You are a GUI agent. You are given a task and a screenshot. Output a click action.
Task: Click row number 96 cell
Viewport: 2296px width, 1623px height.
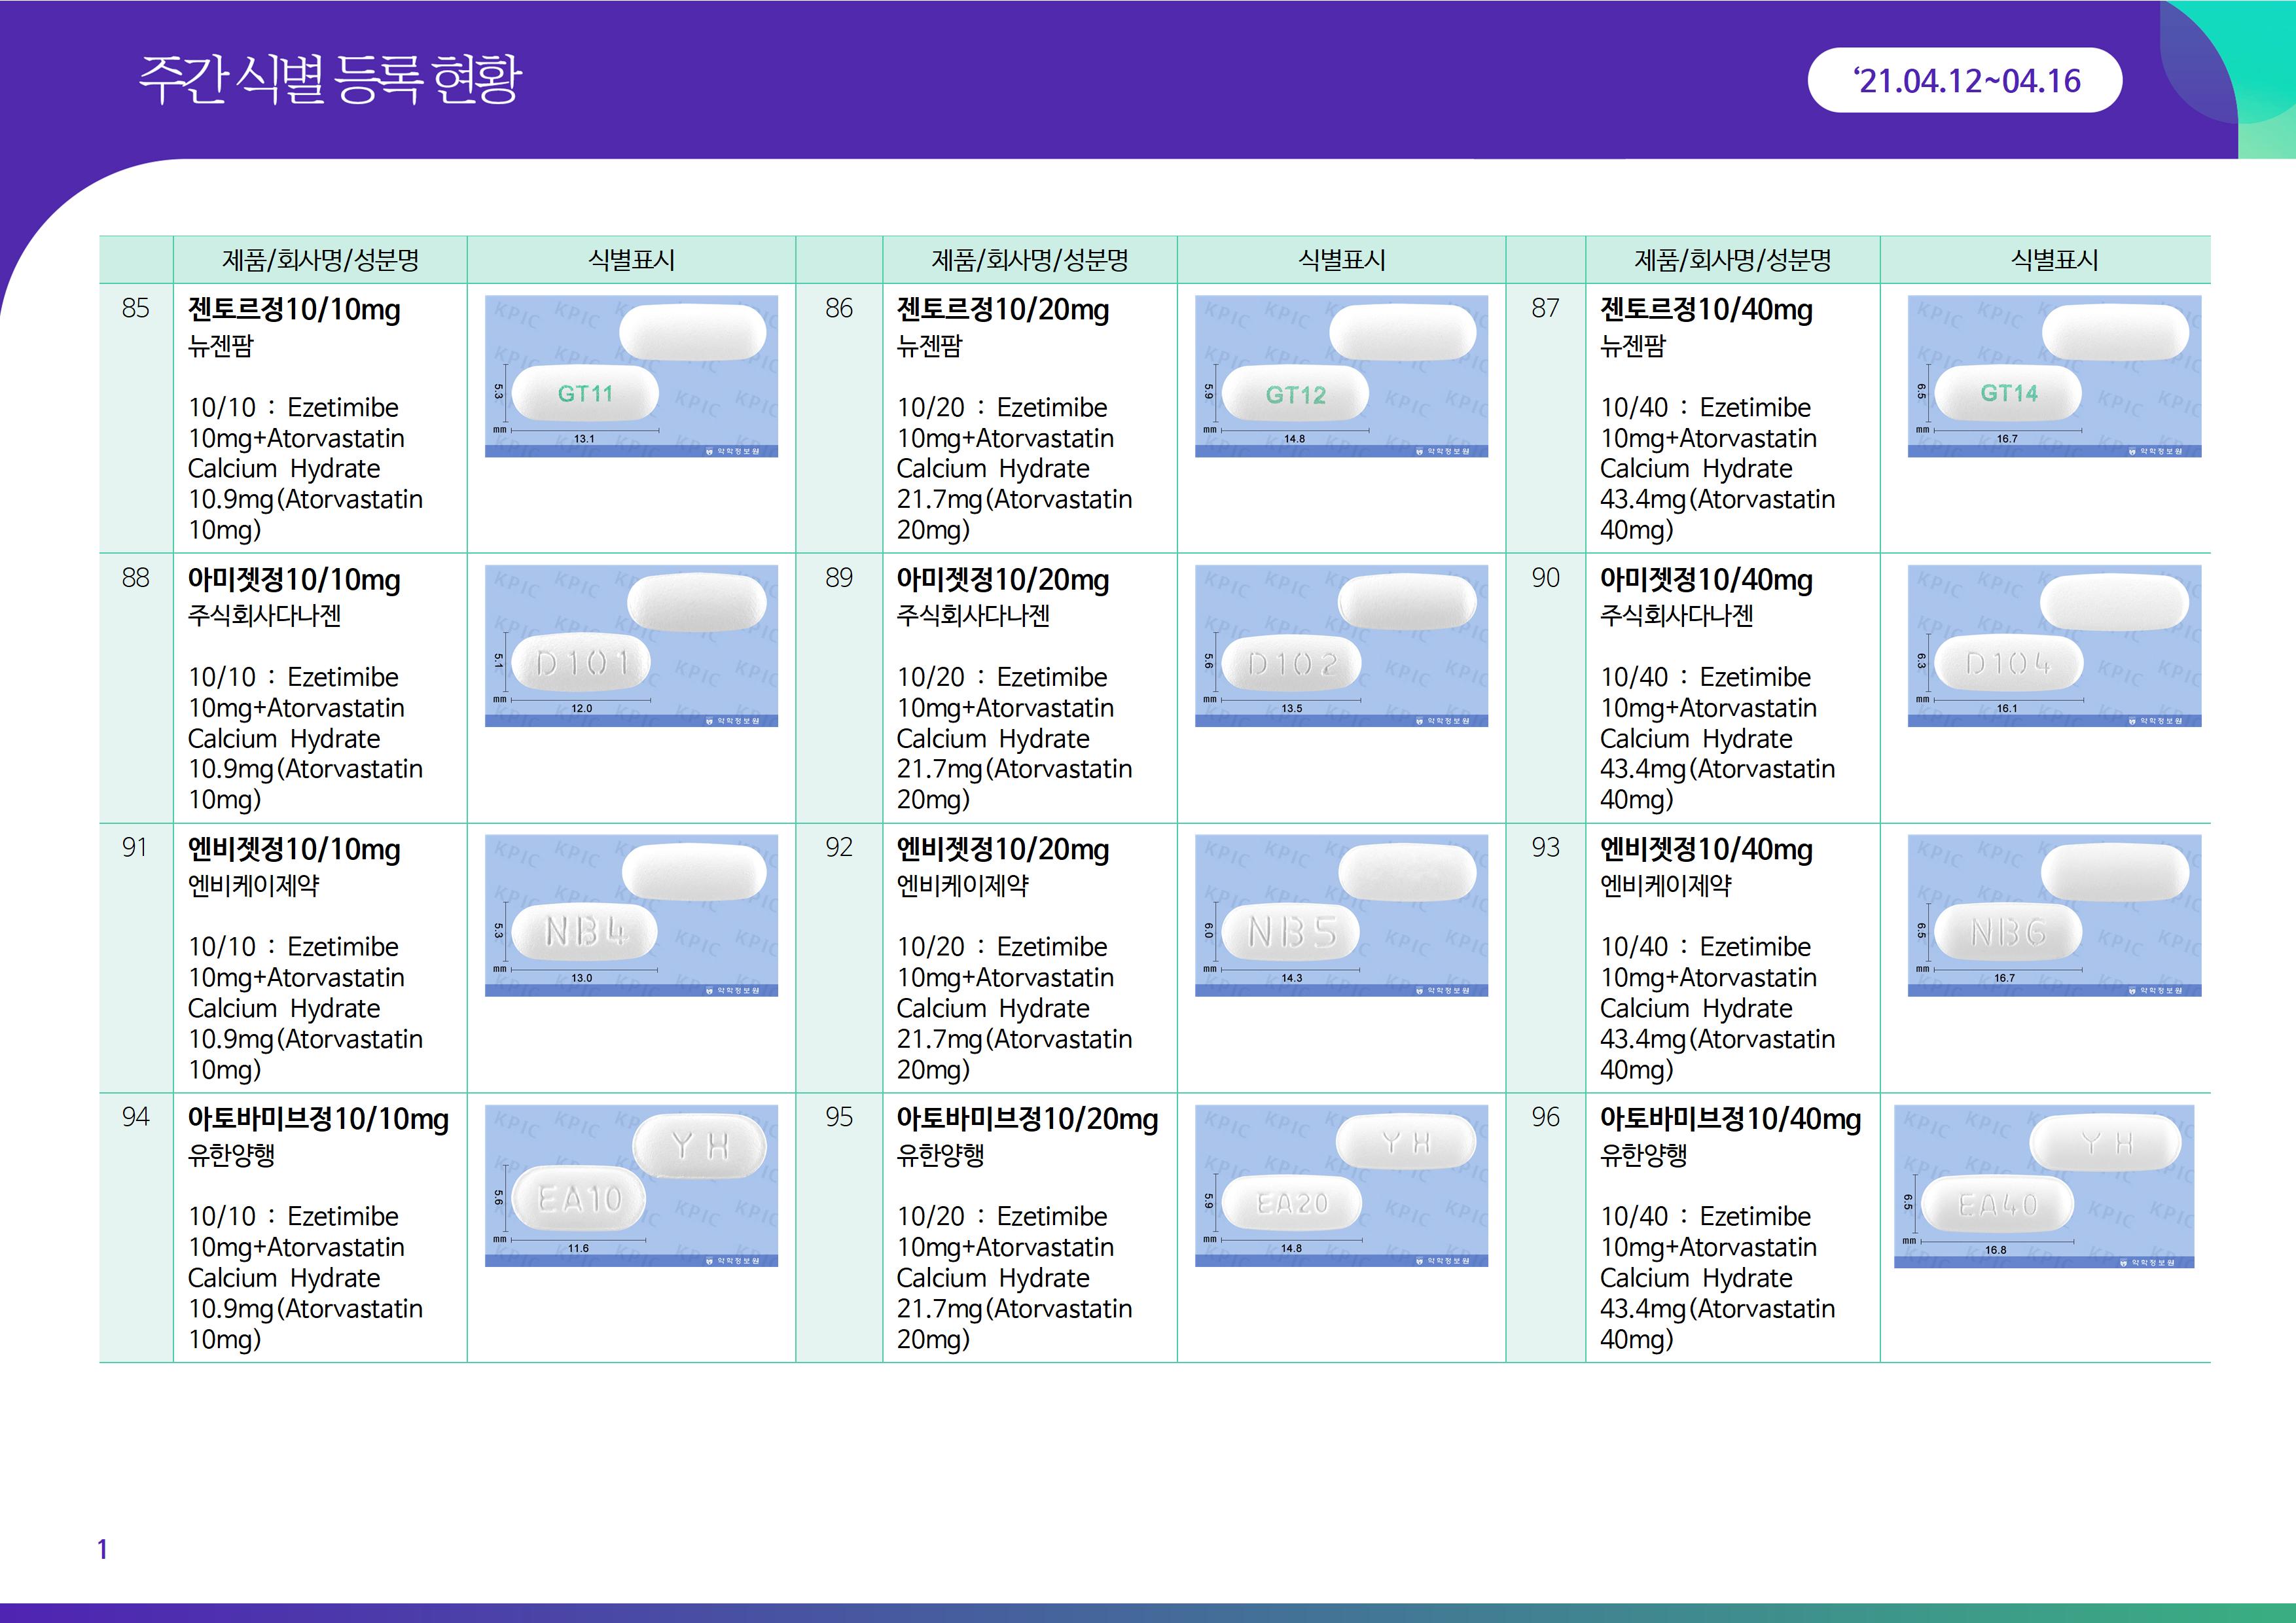[1545, 1117]
